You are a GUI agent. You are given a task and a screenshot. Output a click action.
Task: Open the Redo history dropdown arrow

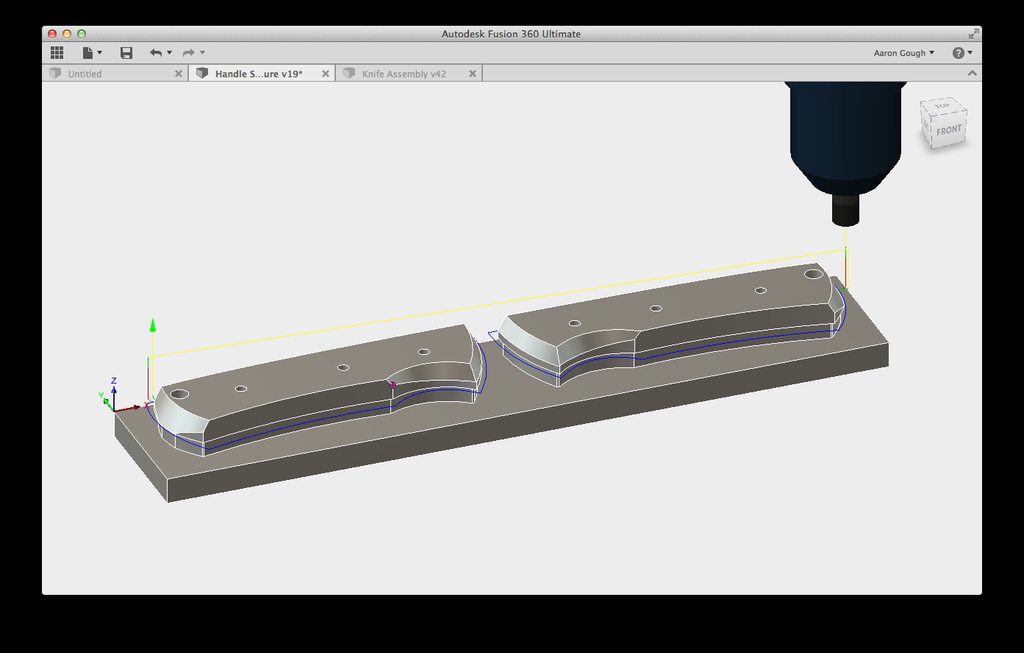click(202, 53)
